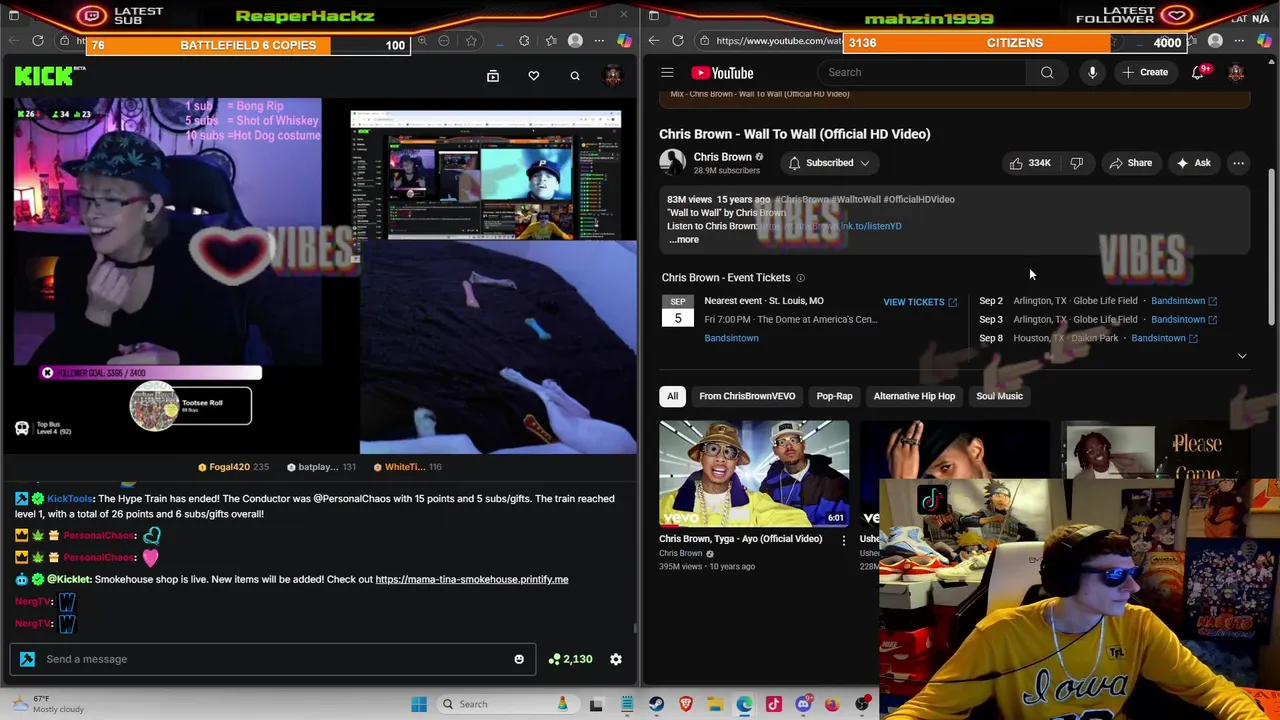Open options for the Ayo video card

[843, 540]
